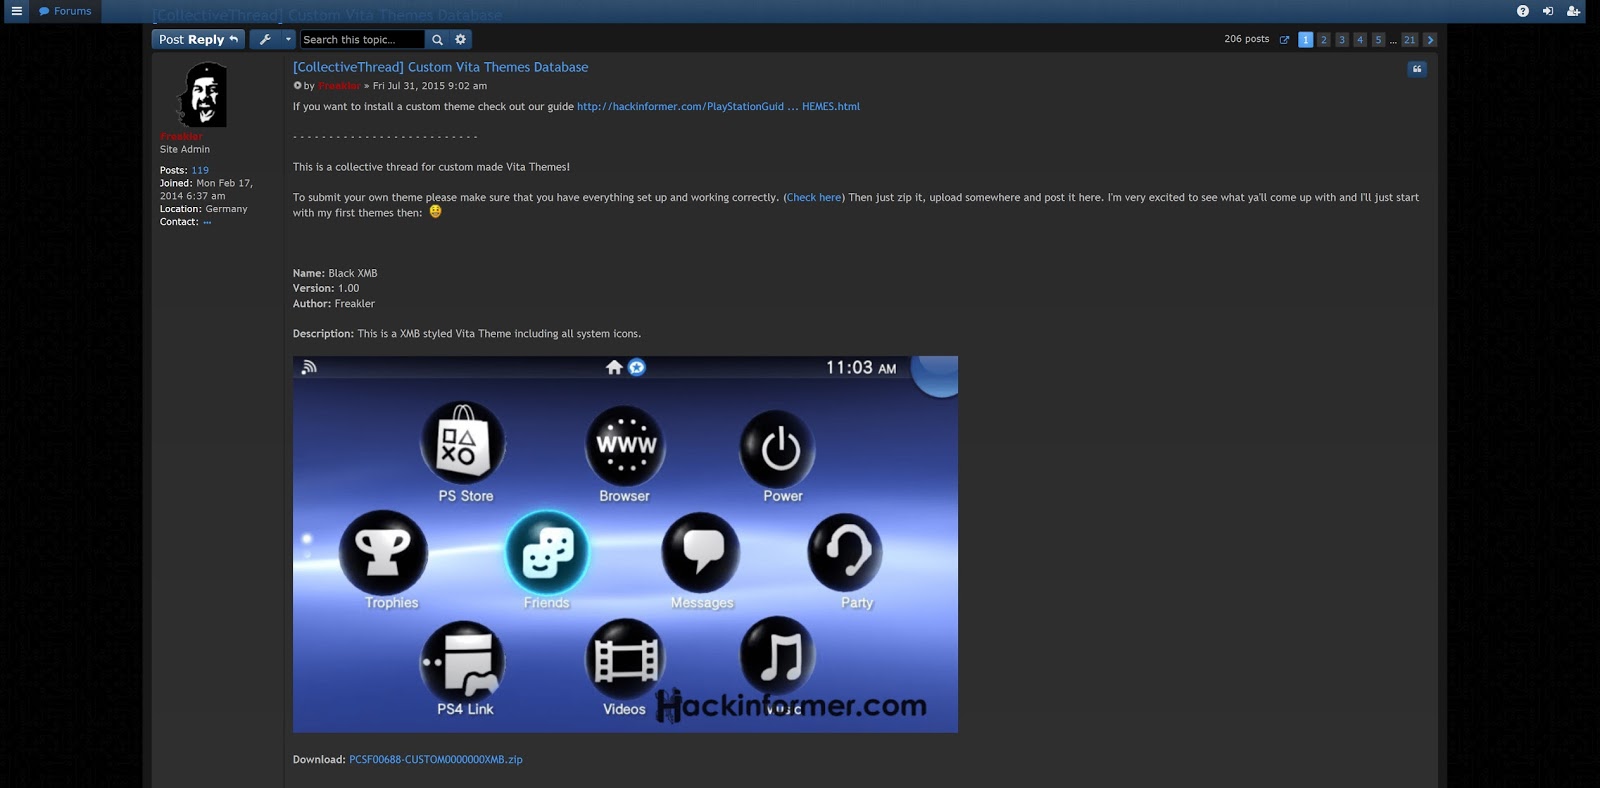Click the 'Location: Germany' text
Screen dimensions: 1600x788
(204, 209)
